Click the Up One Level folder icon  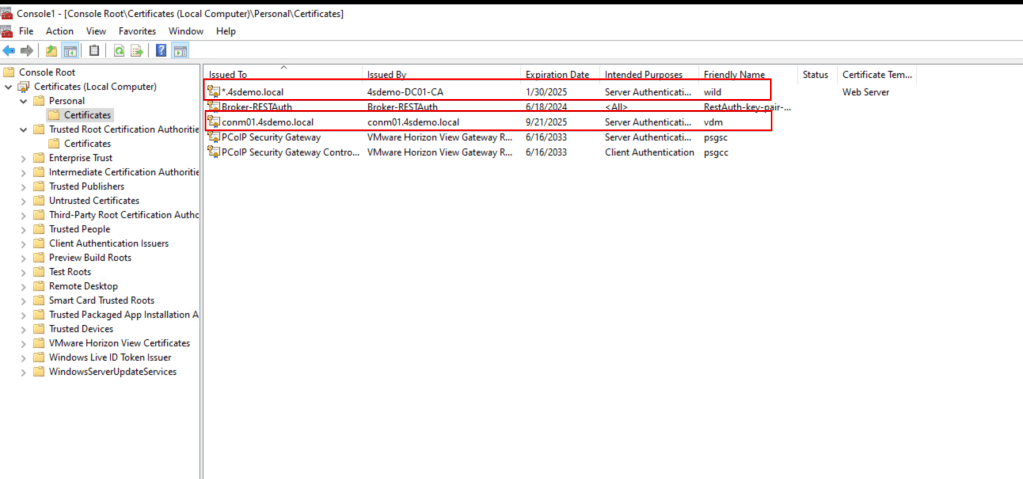51,50
